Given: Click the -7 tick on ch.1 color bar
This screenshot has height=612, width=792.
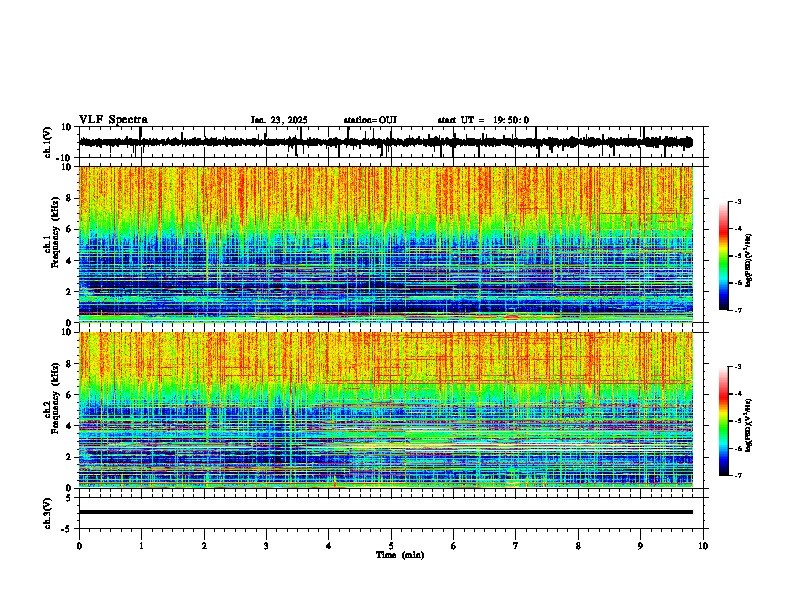Looking at the screenshot, I should [738, 310].
